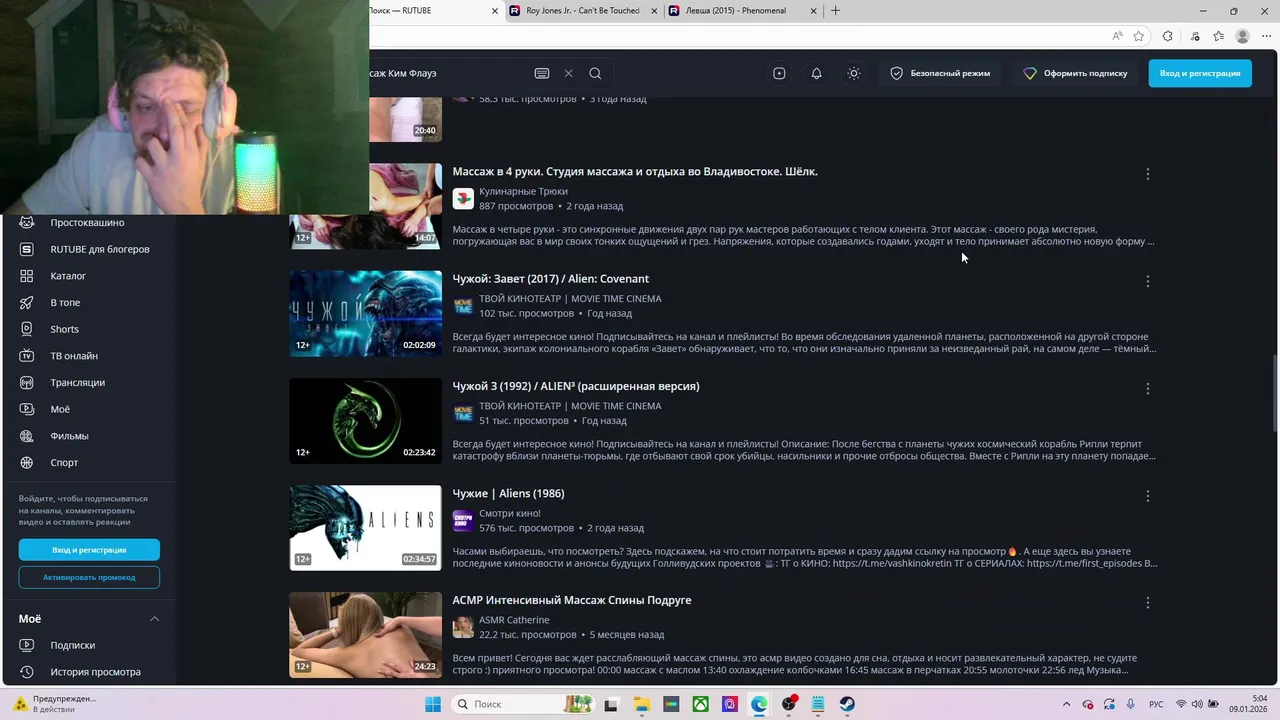Click the Read aloud icon in address bar
Image resolution: width=1280 pixels, height=720 pixels.
tap(1117, 36)
